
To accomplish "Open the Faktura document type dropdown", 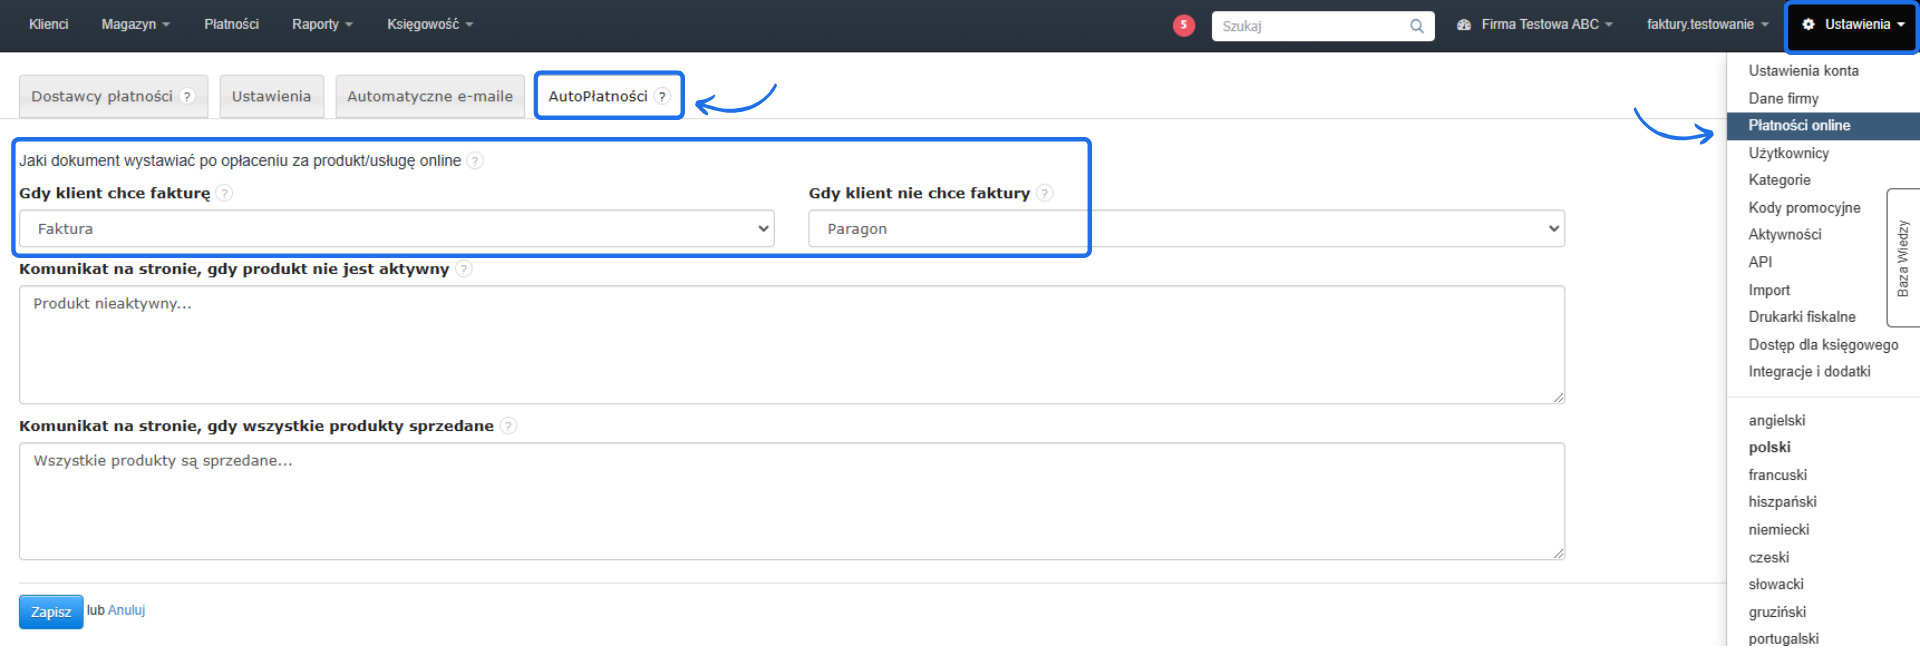I will point(396,229).
